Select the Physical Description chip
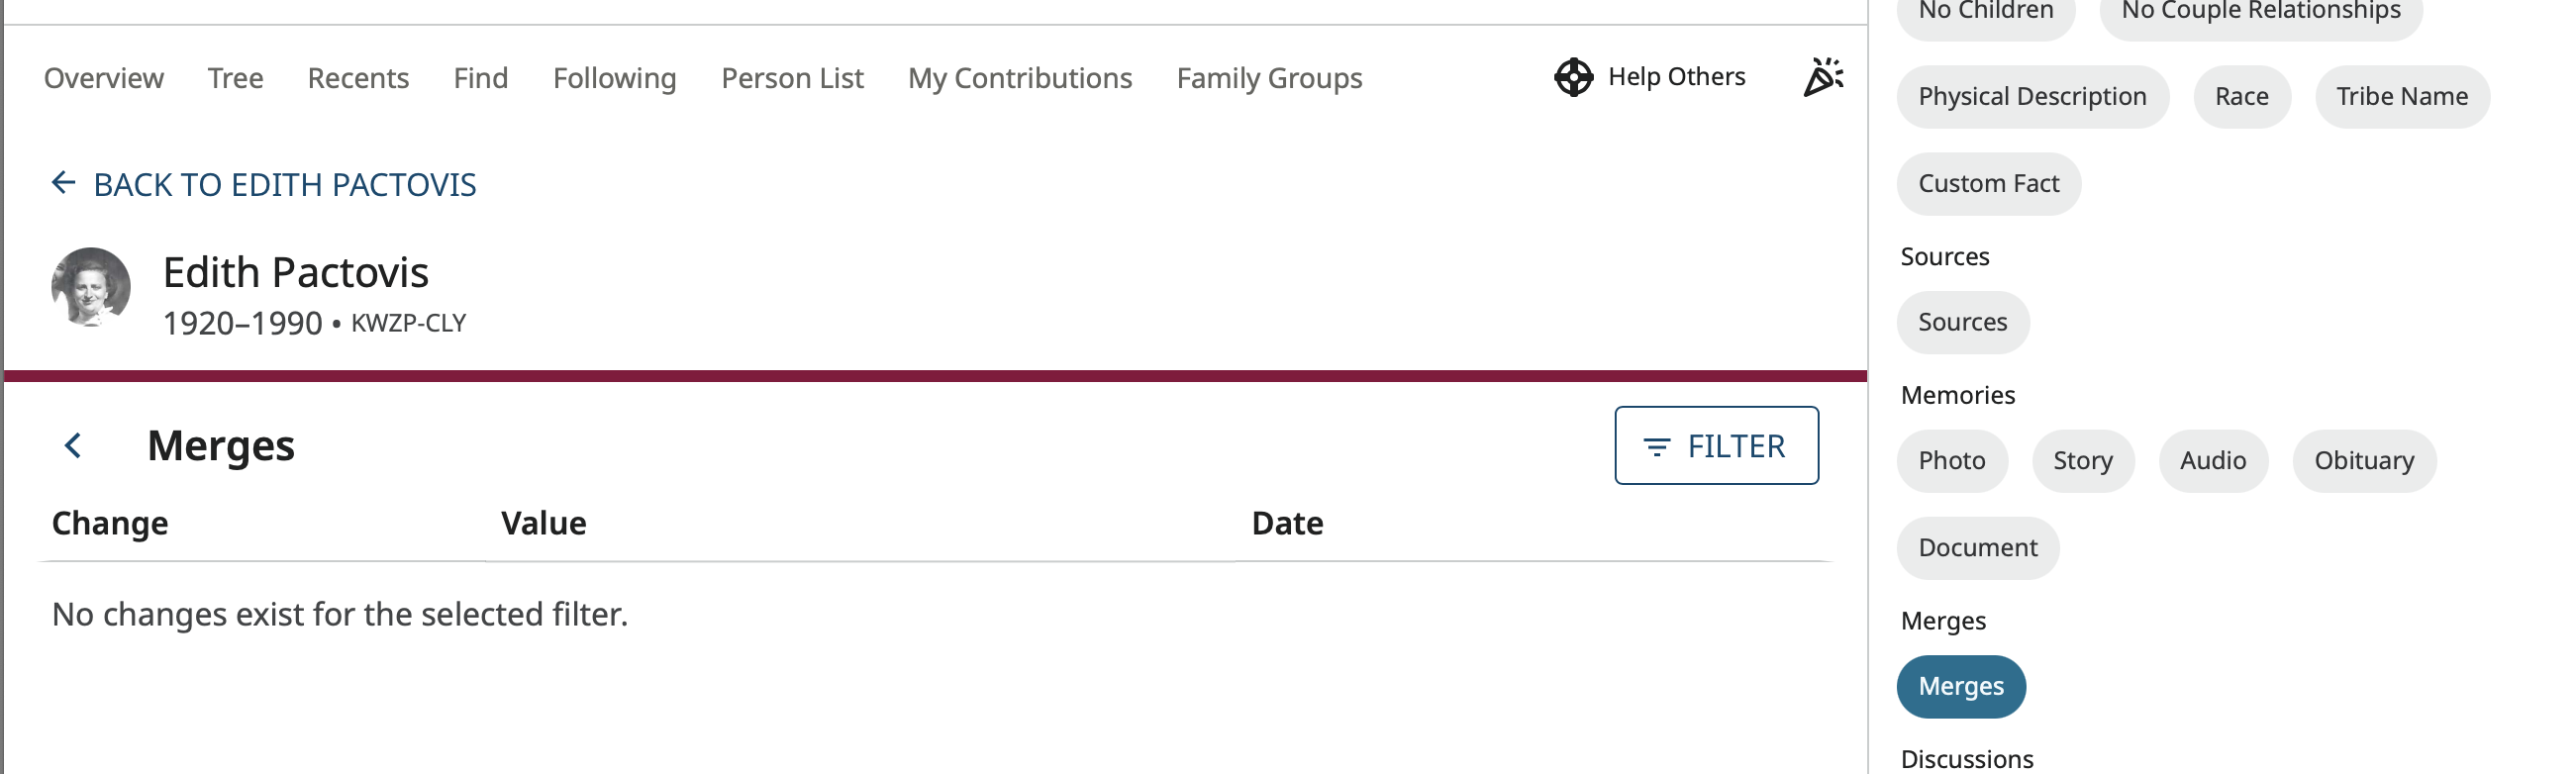 [x=2031, y=97]
